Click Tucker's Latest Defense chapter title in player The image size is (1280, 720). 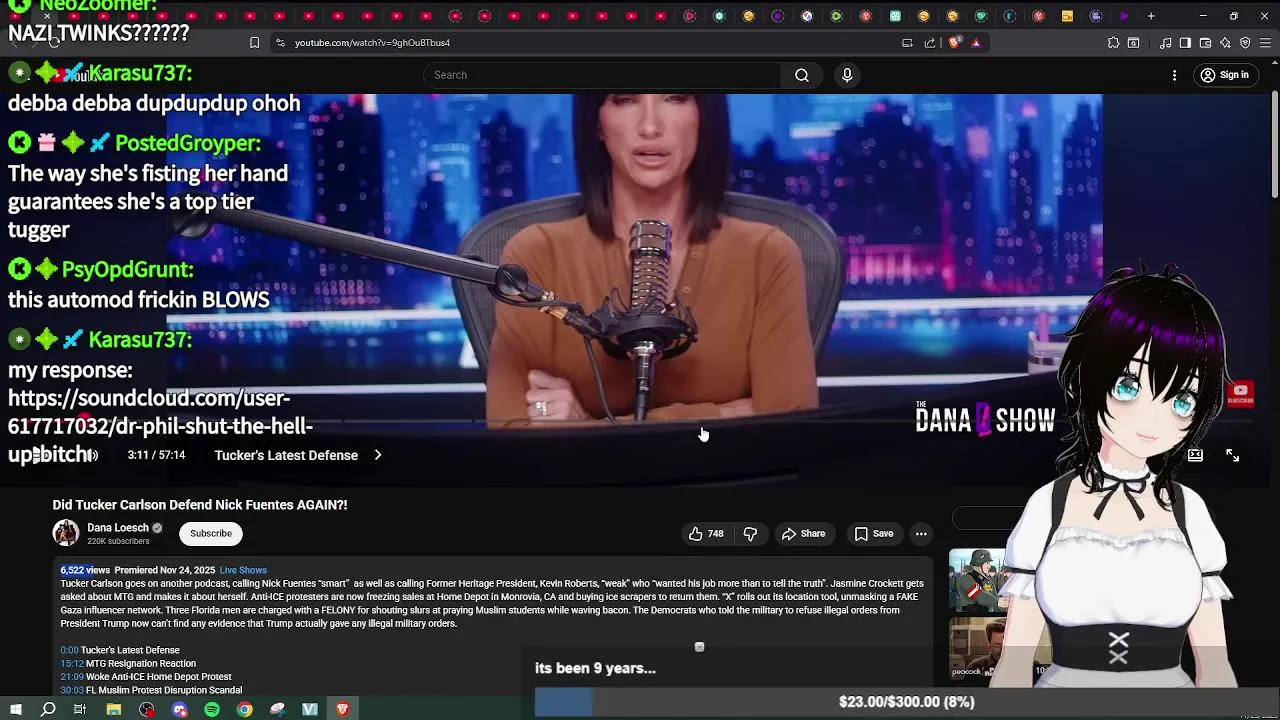[x=286, y=455]
